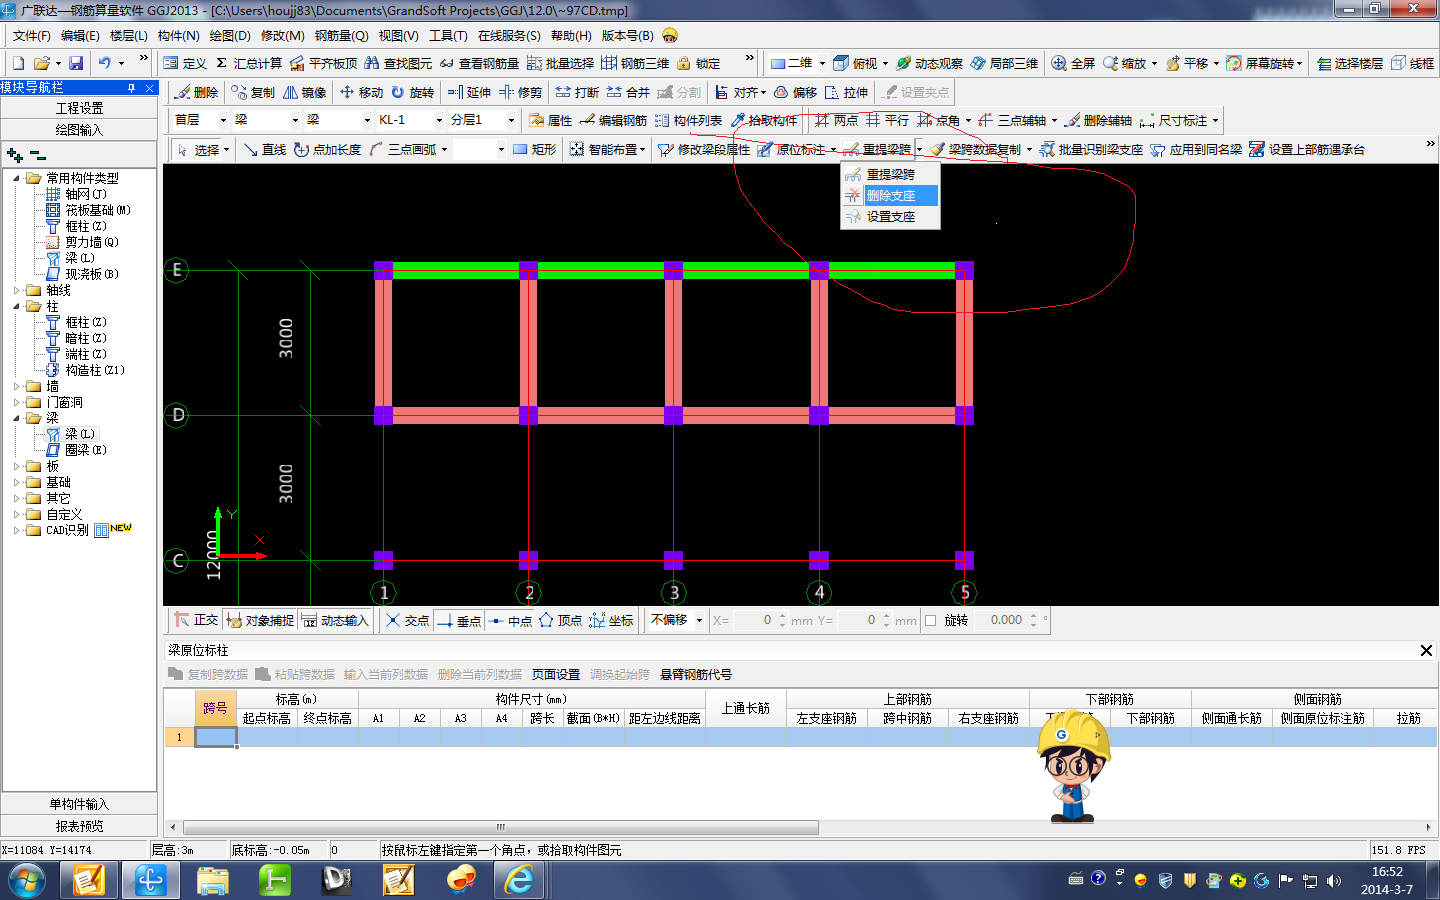
Task: Click 页面设置 page setup link
Action: coord(556,675)
